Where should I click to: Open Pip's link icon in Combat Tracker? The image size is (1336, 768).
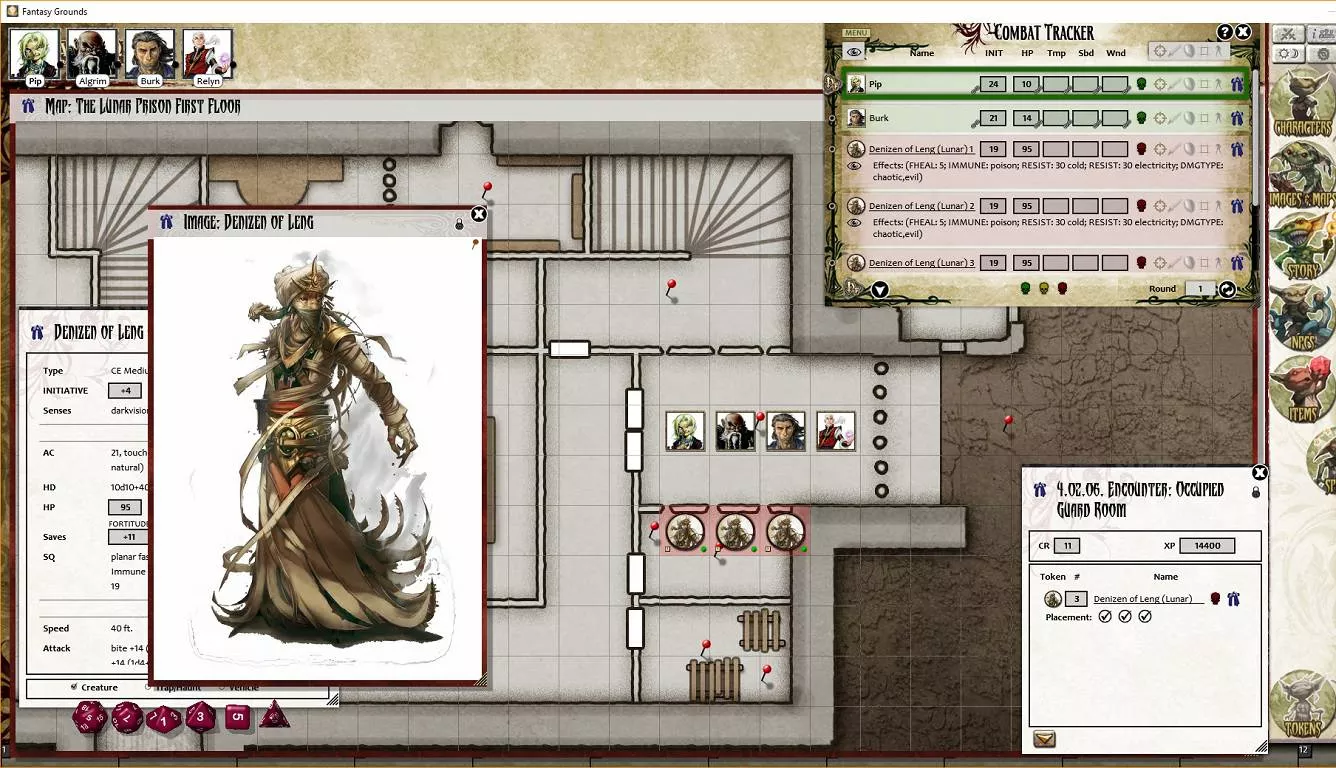[1237, 85]
